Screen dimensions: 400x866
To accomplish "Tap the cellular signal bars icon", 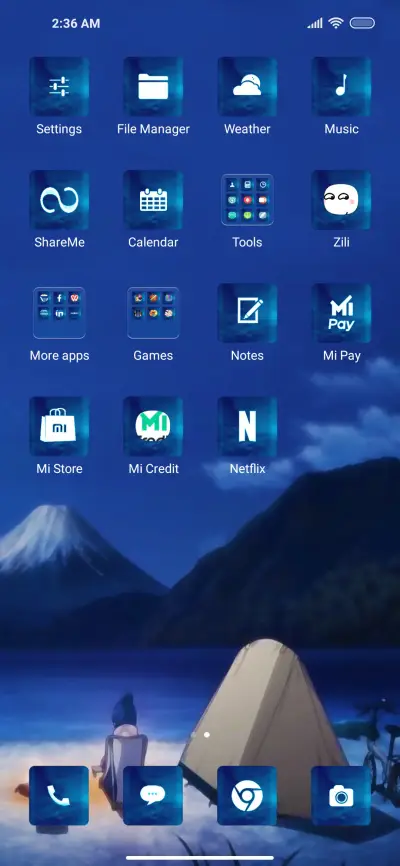I will tap(315, 23).
